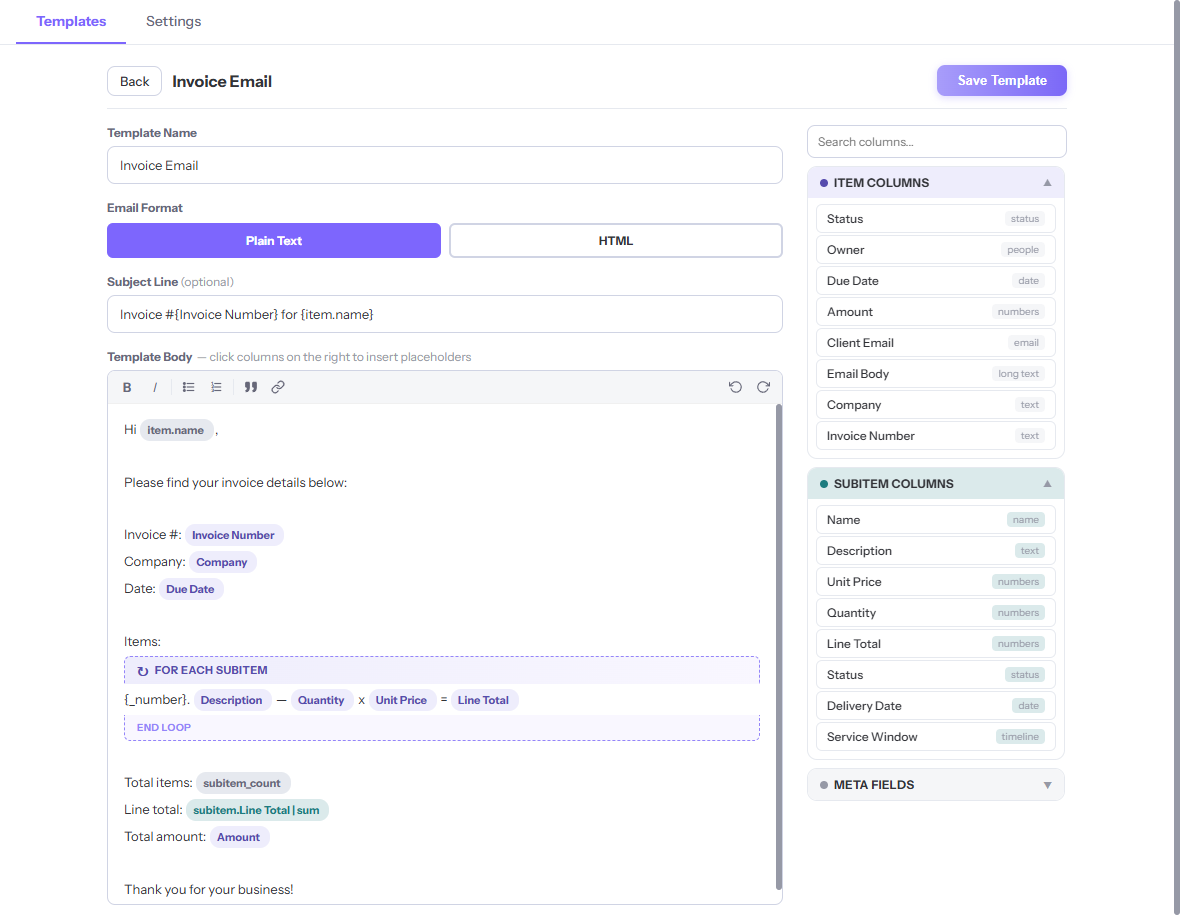Screen dimensions: 1180x920
Task: Insert the Amount column placeholder
Action: click(935, 311)
